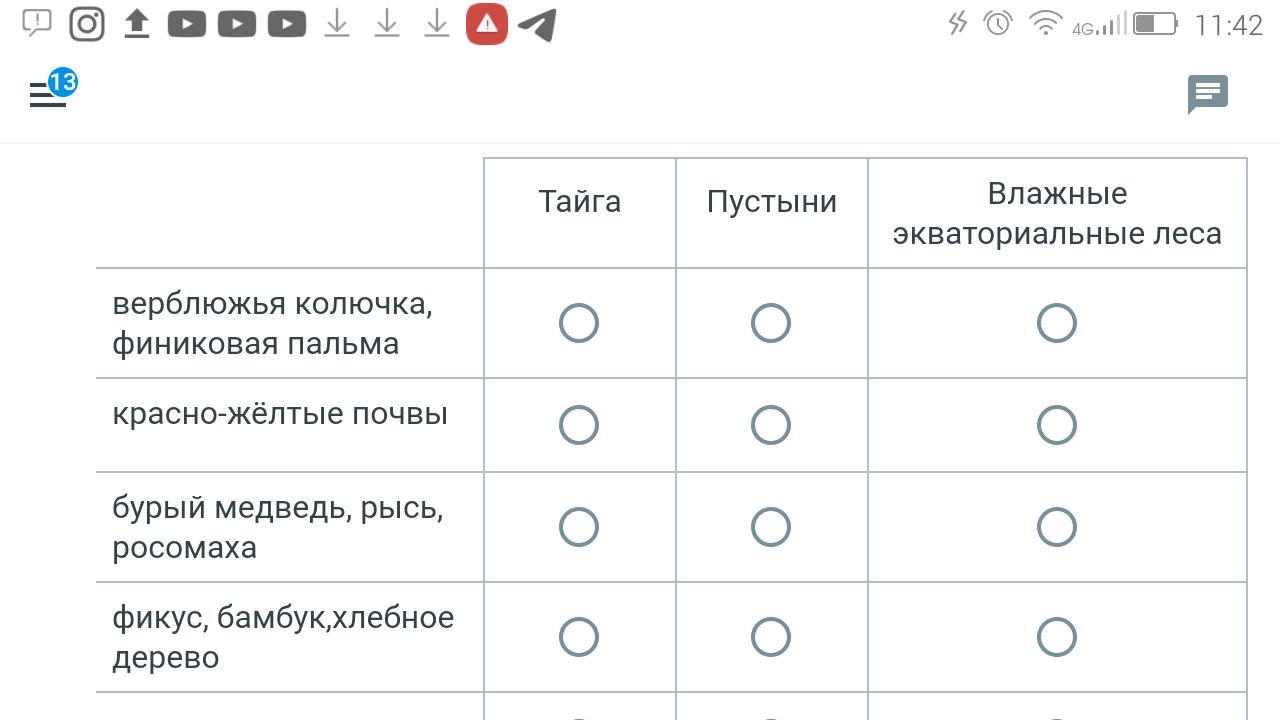Tap the battery status icon
The width and height of the screenshot is (1280, 720).
click(x=1156, y=23)
